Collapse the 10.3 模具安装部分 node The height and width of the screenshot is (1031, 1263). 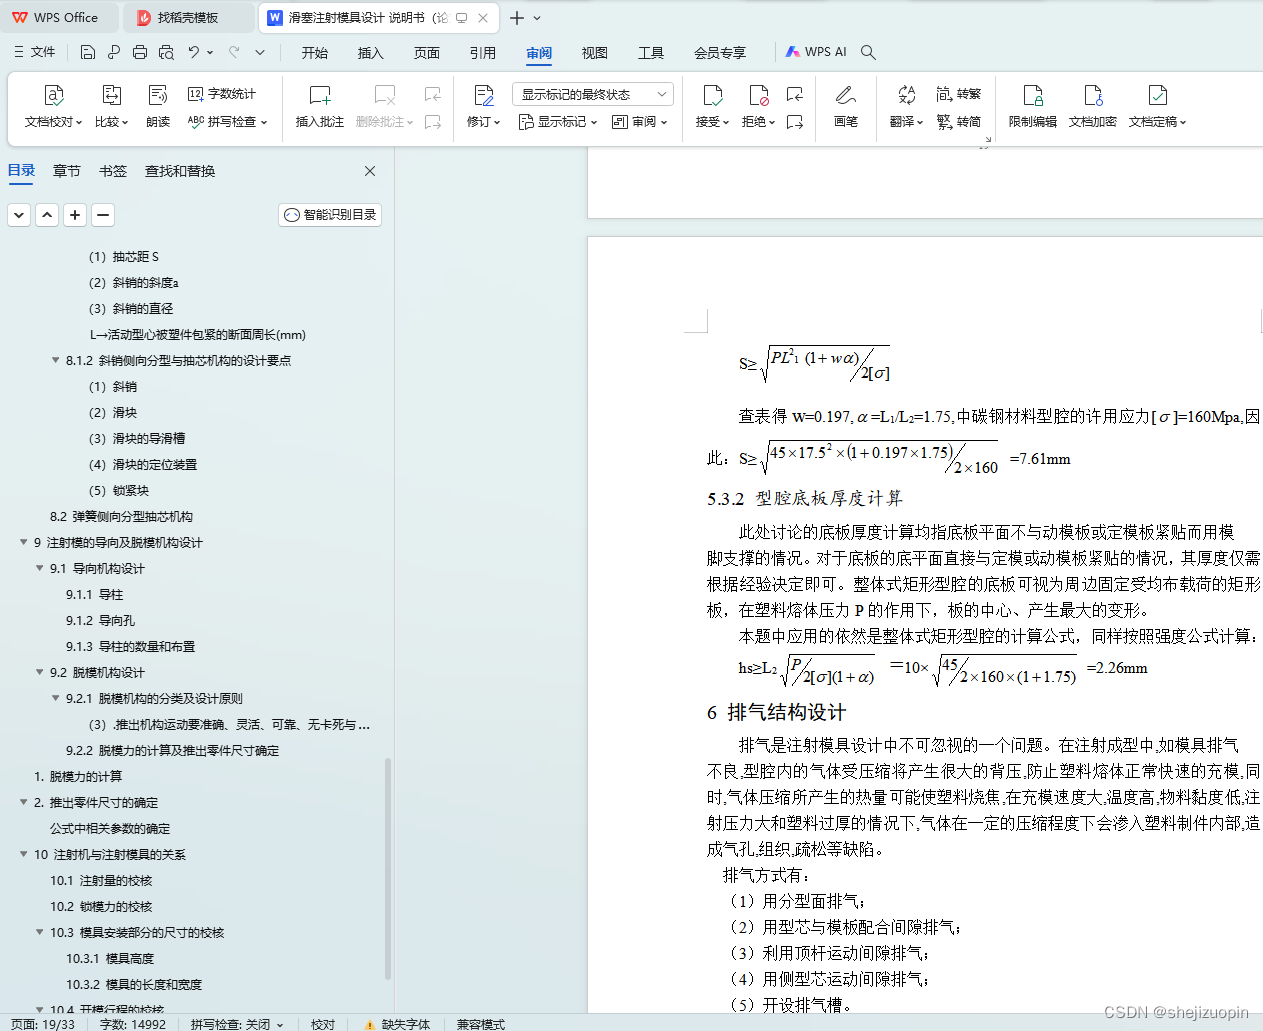(x=40, y=932)
